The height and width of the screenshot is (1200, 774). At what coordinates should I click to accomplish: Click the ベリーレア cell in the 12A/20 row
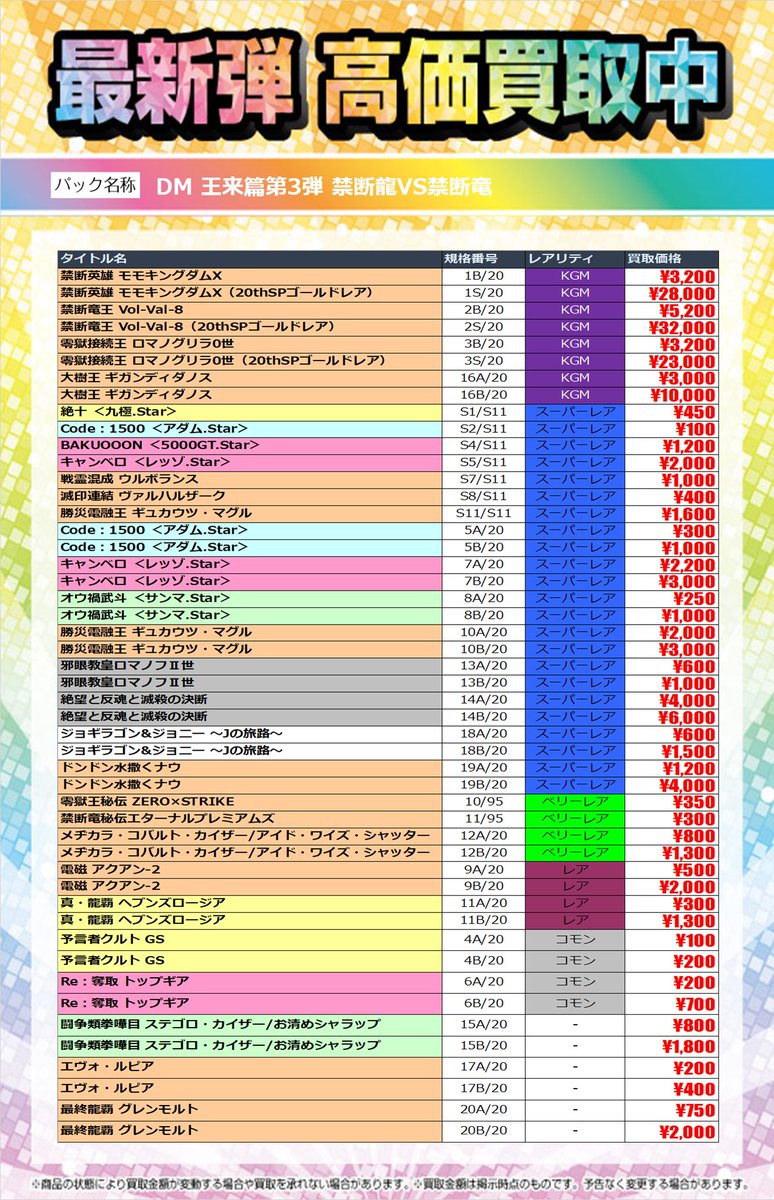coord(575,836)
